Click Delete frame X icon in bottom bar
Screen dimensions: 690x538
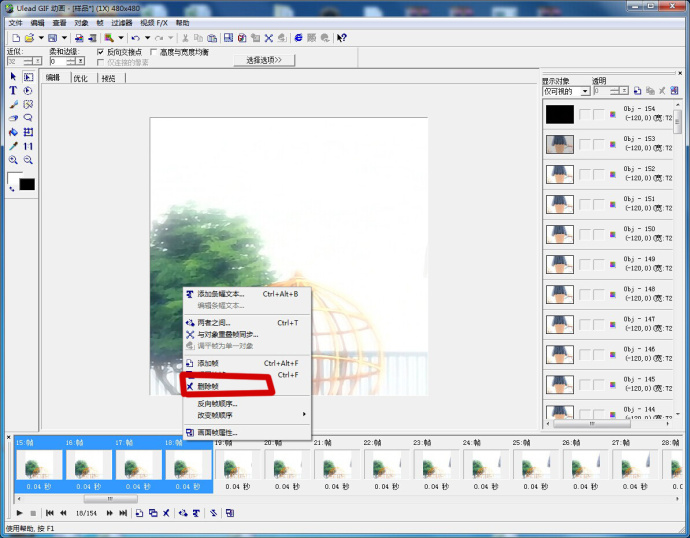click(166, 513)
